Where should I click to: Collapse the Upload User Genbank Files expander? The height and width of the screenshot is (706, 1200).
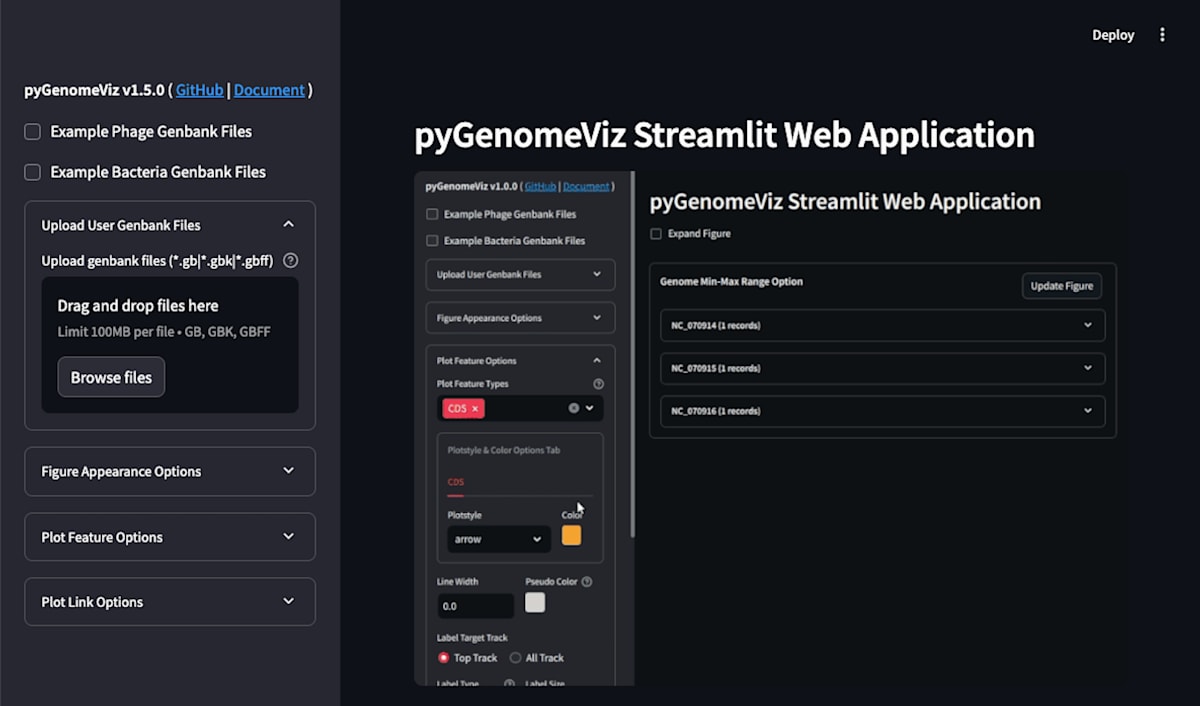click(170, 225)
